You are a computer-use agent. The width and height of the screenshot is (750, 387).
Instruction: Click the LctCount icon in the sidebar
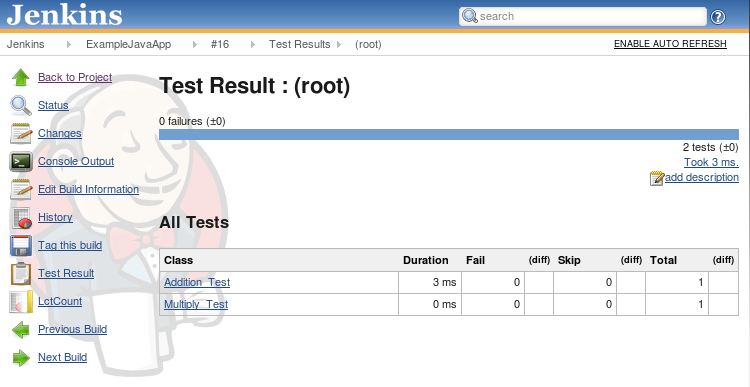tap(21, 301)
